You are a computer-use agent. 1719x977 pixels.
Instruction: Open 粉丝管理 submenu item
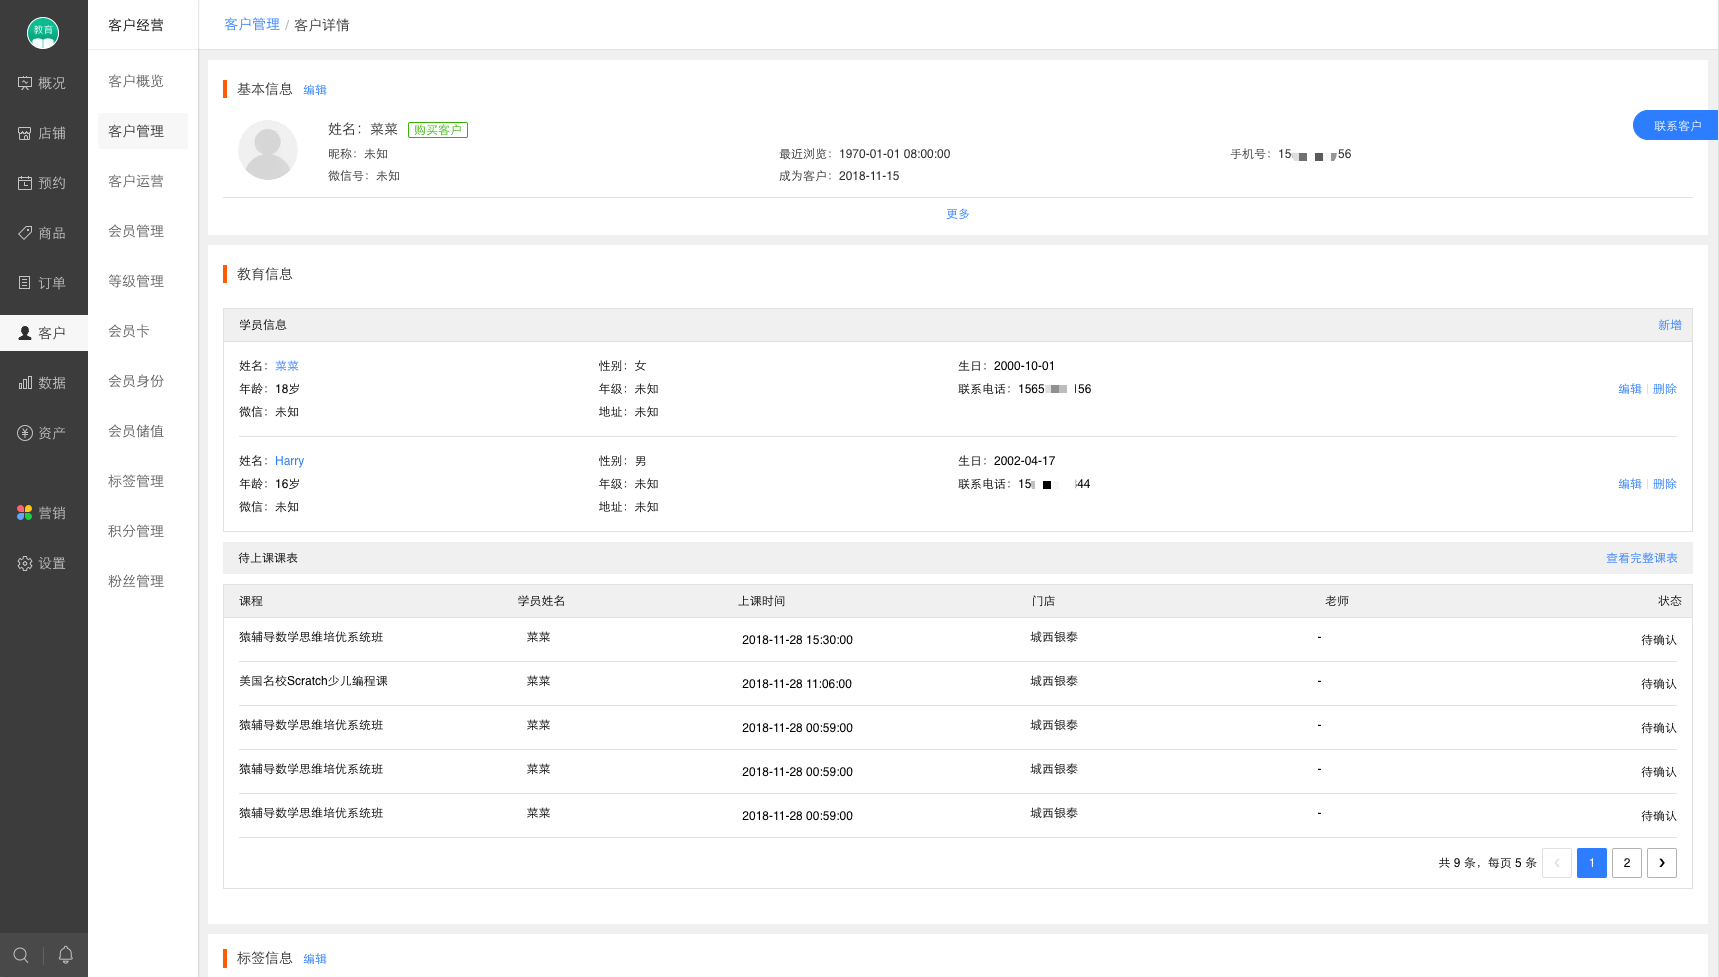136,581
